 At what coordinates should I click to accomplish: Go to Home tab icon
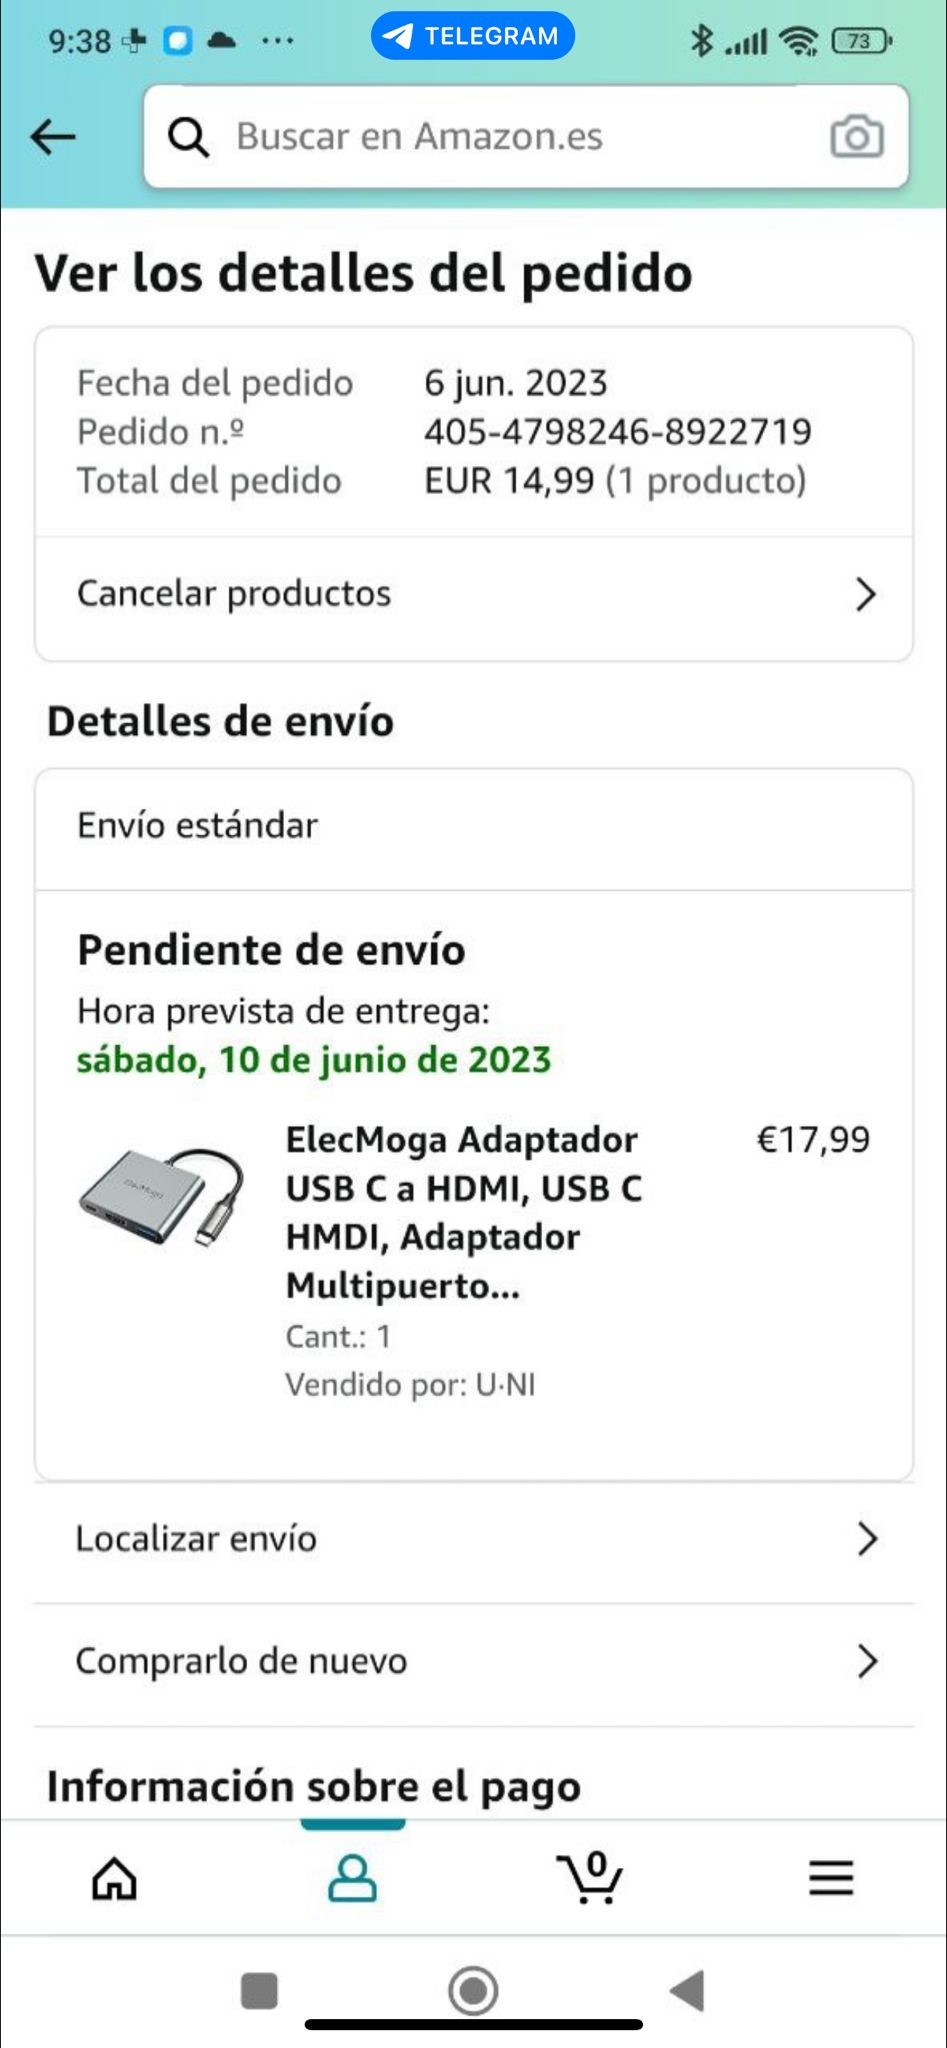click(115, 1879)
